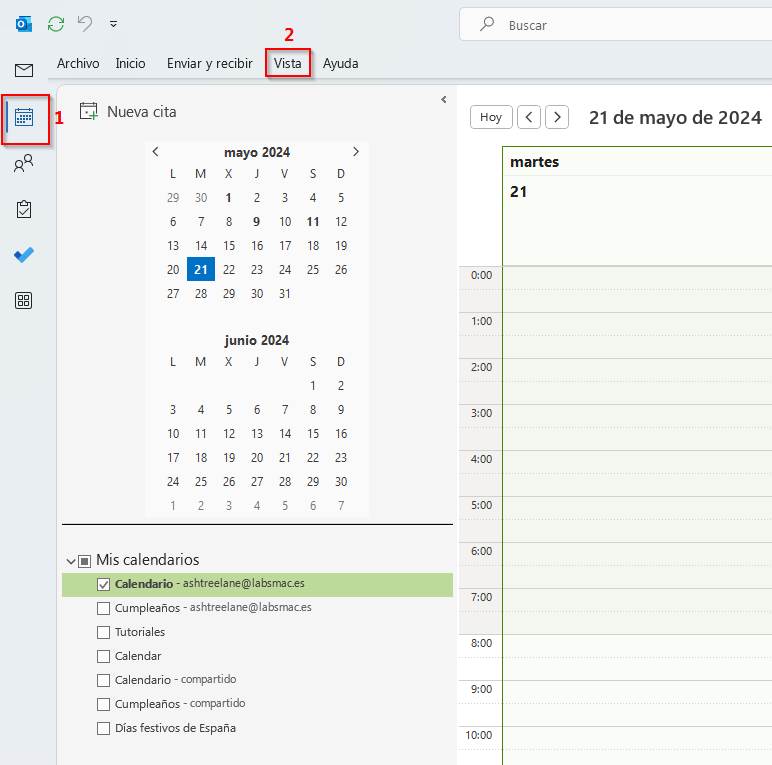The width and height of the screenshot is (772, 765).
Task: Open the Archivo menu tab
Action: [78, 63]
